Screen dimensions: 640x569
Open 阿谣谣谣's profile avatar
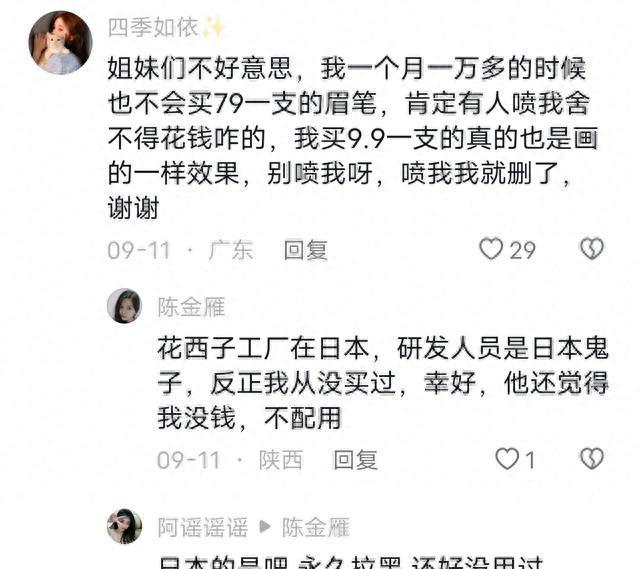tap(124, 527)
